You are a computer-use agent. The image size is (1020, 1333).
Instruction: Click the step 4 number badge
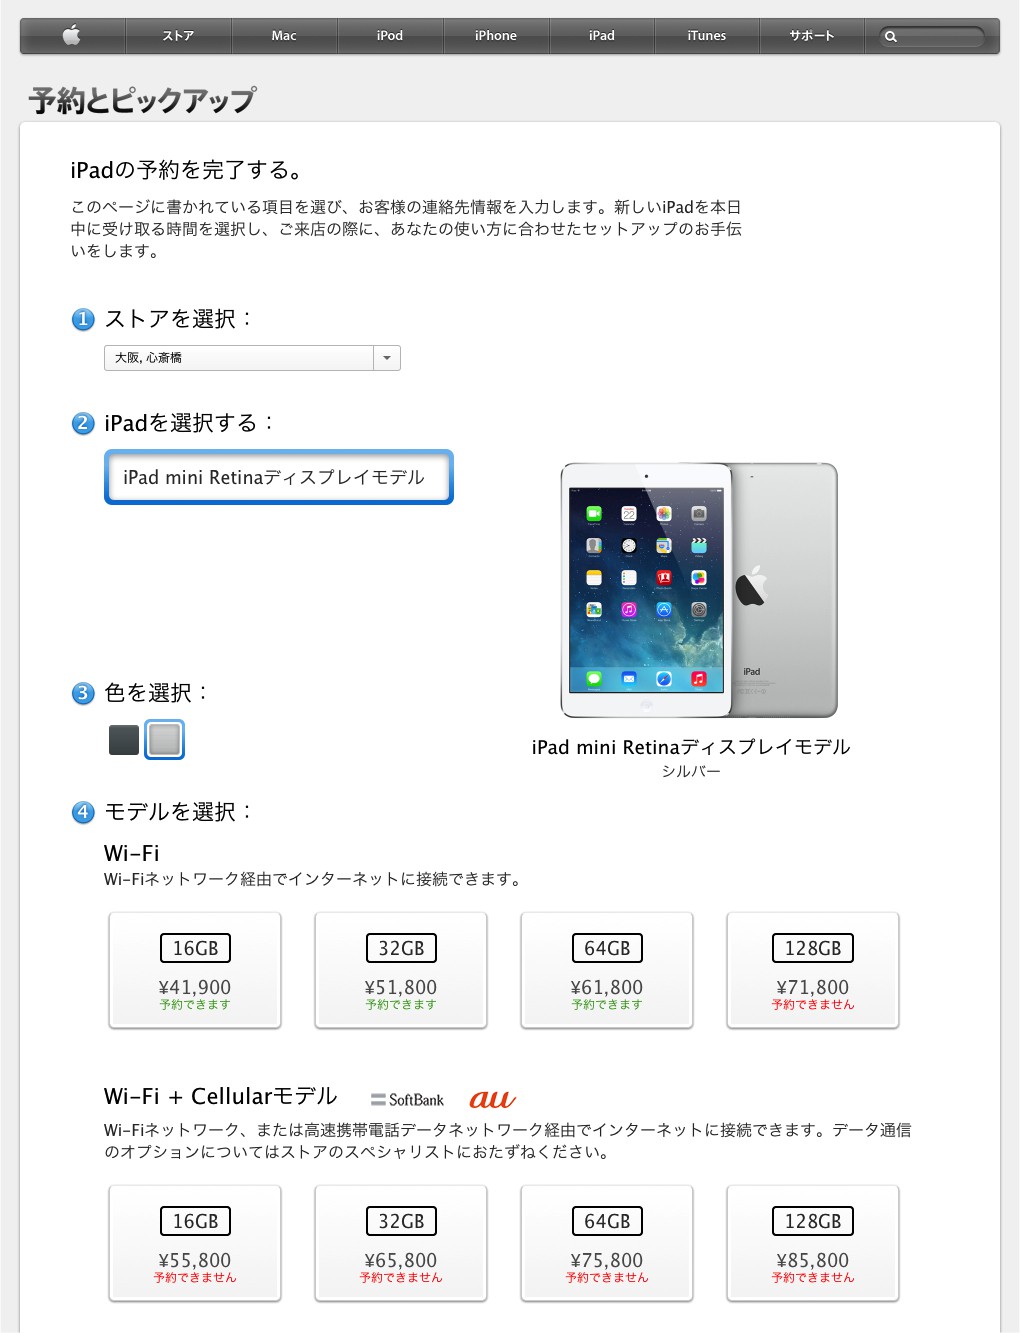click(x=83, y=812)
